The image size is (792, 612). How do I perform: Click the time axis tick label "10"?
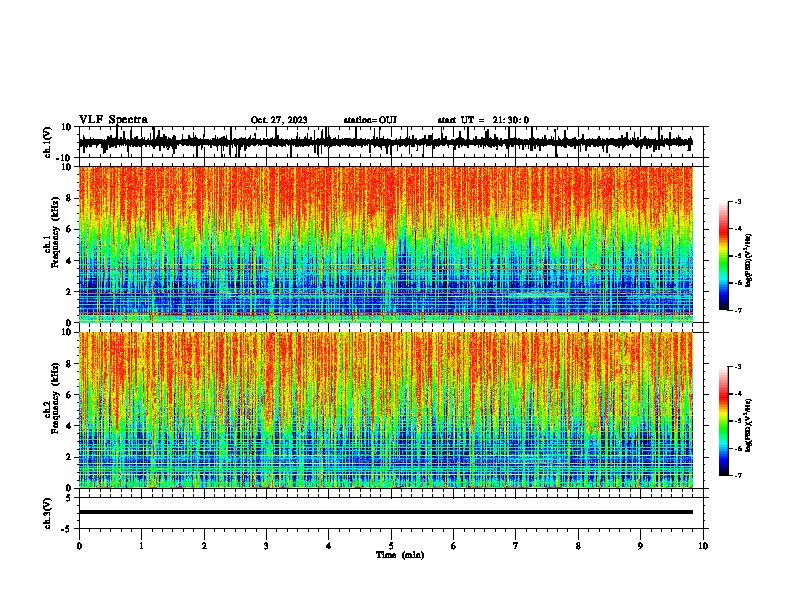pos(703,546)
